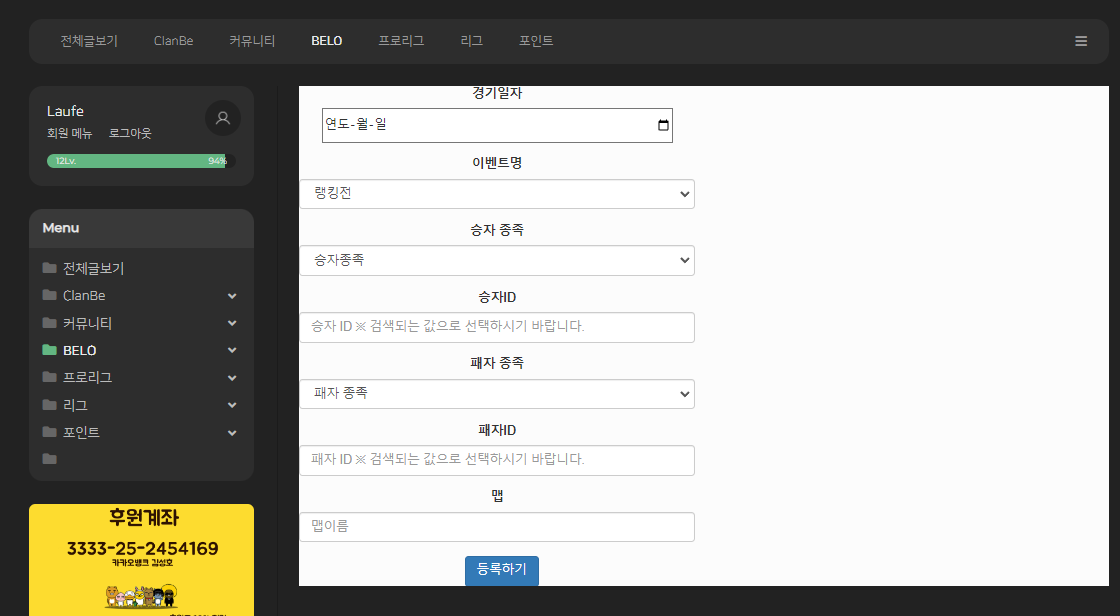Open the 이벤트명 dropdown showing 랭킹전
The height and width of the screenshot is (616, 1120).
[496, 194]
